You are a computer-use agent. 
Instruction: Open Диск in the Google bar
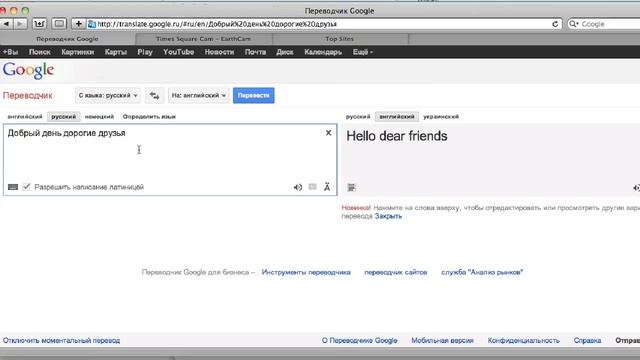coord(285,52)
